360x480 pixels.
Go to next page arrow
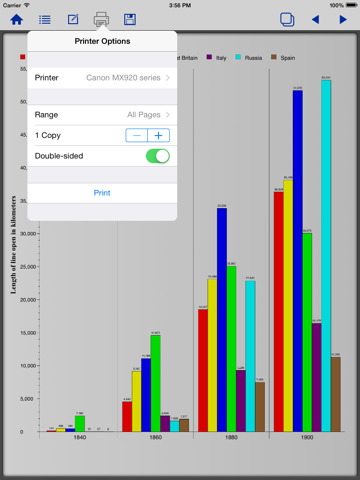pyautogui.click(x=343, y=20)
